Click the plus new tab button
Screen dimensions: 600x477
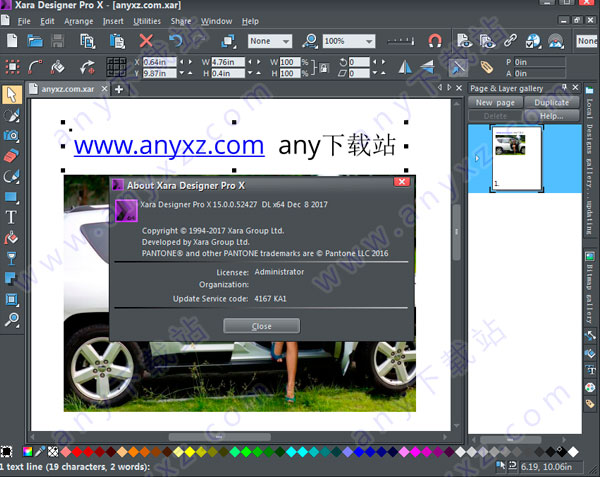tap(119, 89)
